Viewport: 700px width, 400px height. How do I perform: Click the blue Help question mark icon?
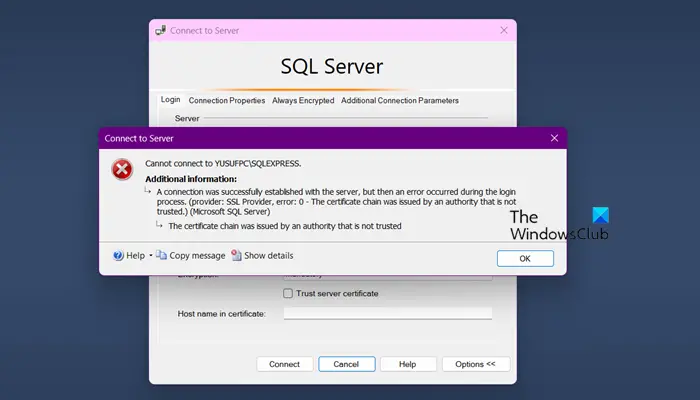(118, 255)
